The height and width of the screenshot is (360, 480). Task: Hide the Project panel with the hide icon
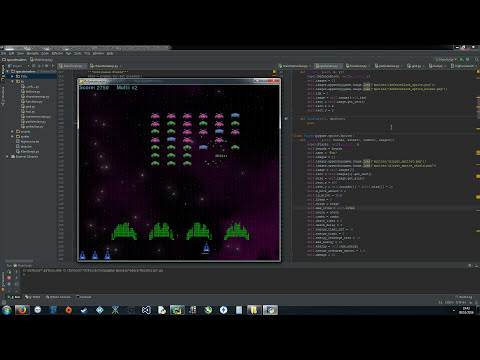coord(53,66)
